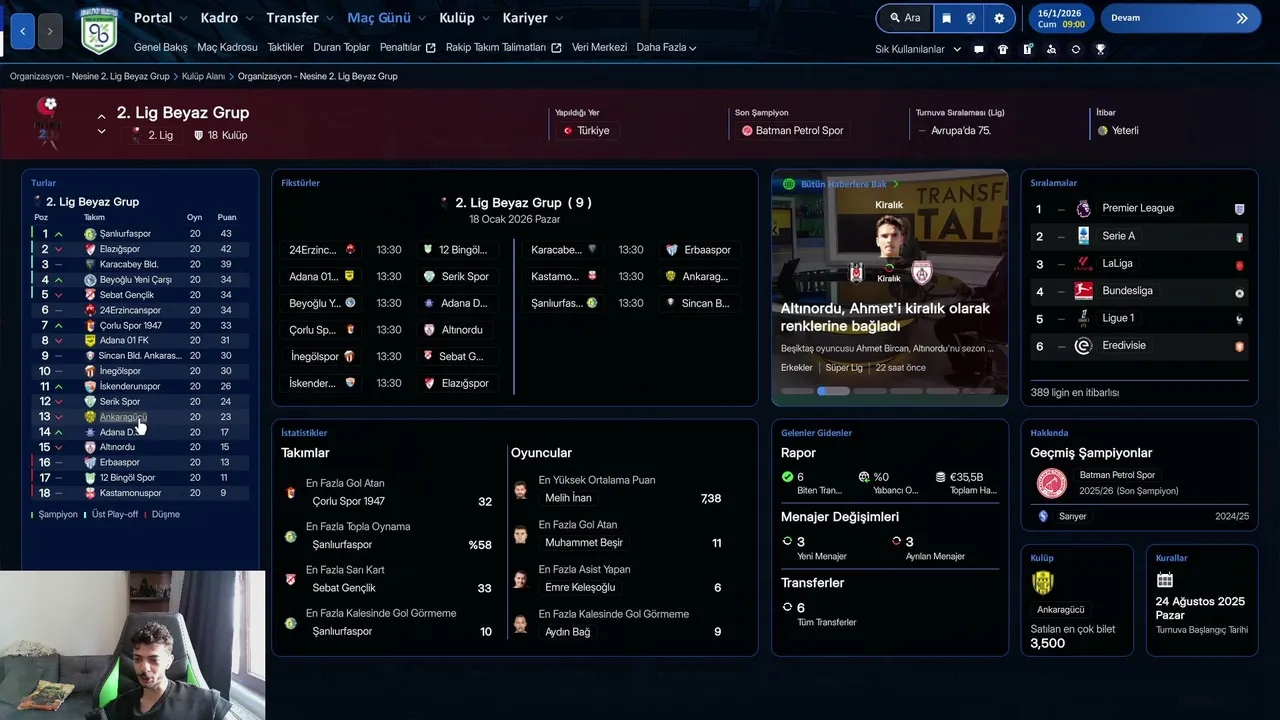Click the circular refresh shortcut icon
This screenshot has height=720, width=1280.
pos(1076,49)
